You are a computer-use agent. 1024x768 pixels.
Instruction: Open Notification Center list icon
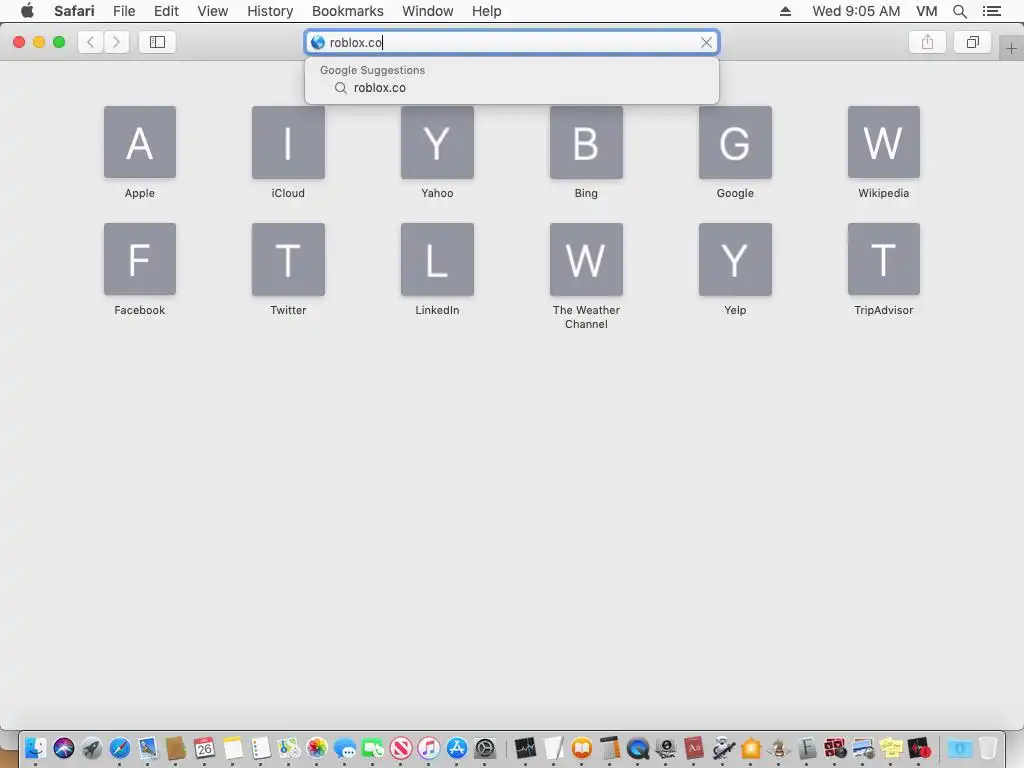pyautogui.click(x=992, y=11)
